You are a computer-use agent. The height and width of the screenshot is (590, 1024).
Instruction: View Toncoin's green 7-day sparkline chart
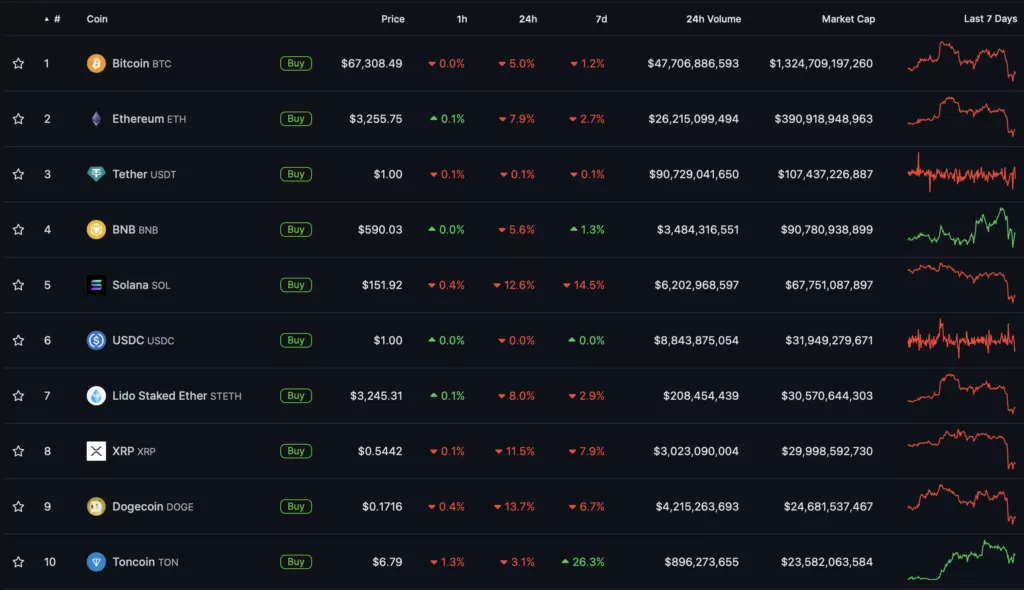point(961,561)
